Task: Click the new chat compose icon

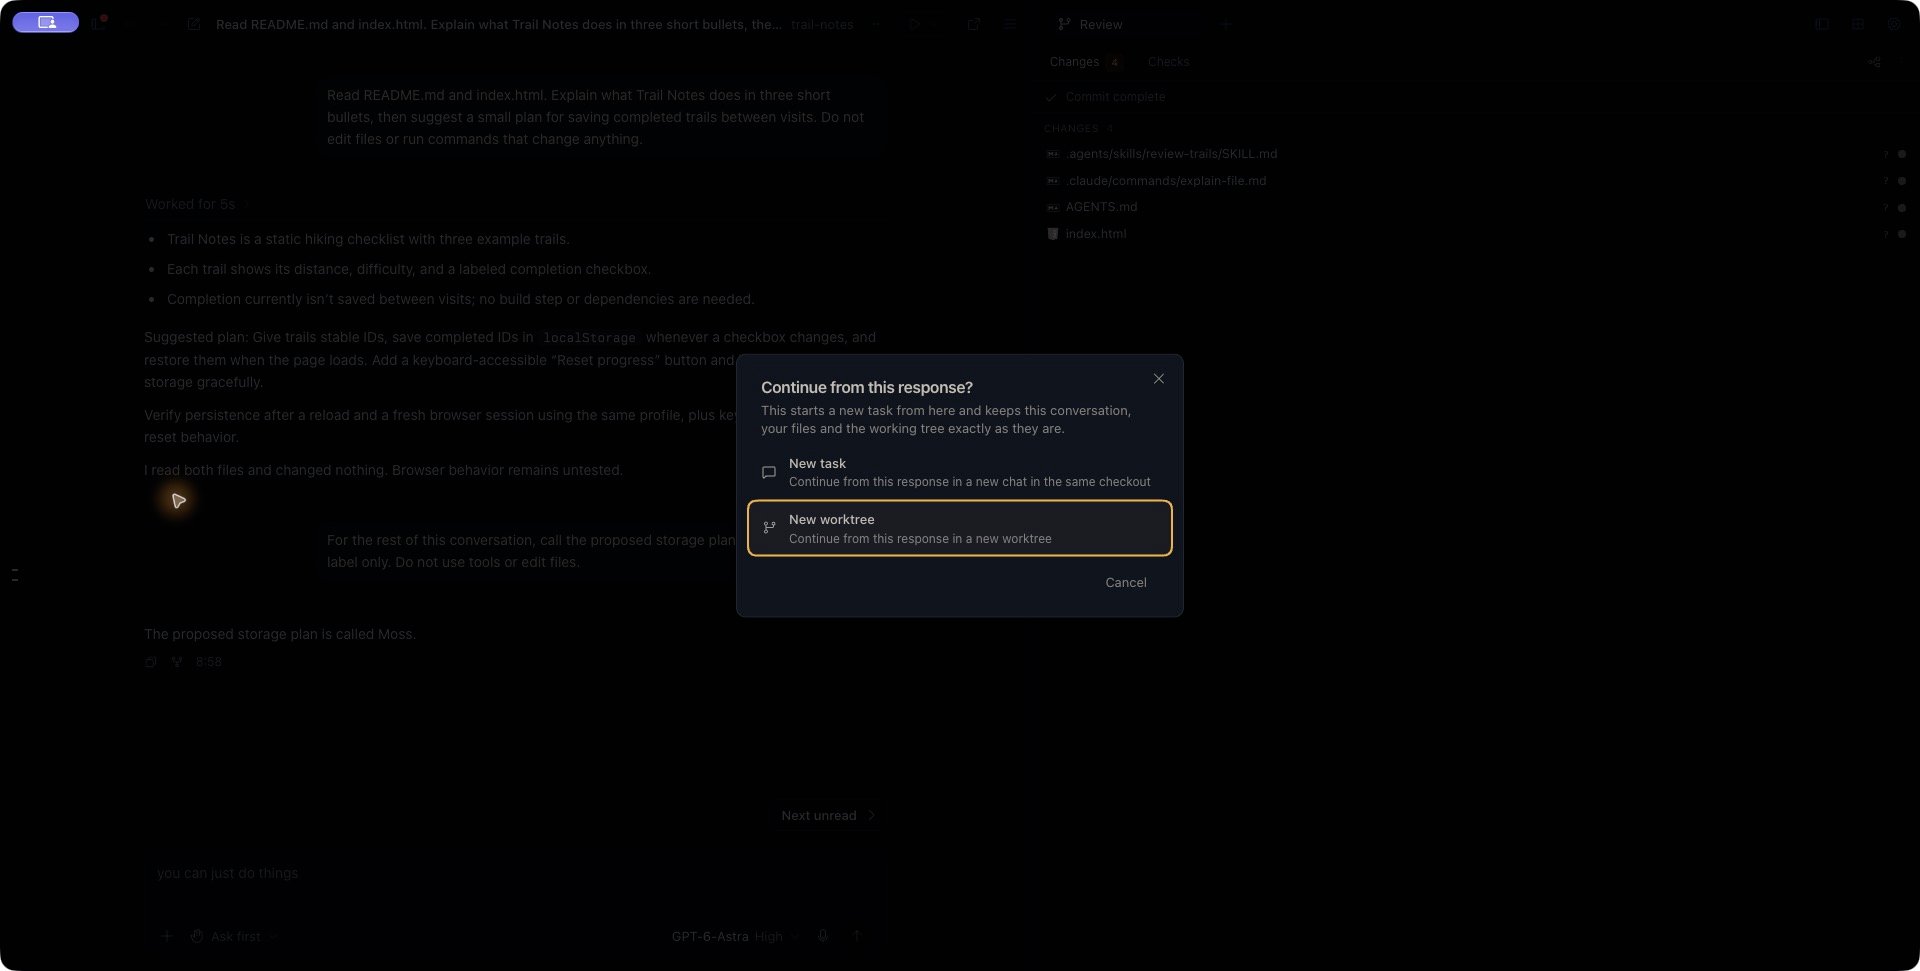Action: [x=194, y=24]
